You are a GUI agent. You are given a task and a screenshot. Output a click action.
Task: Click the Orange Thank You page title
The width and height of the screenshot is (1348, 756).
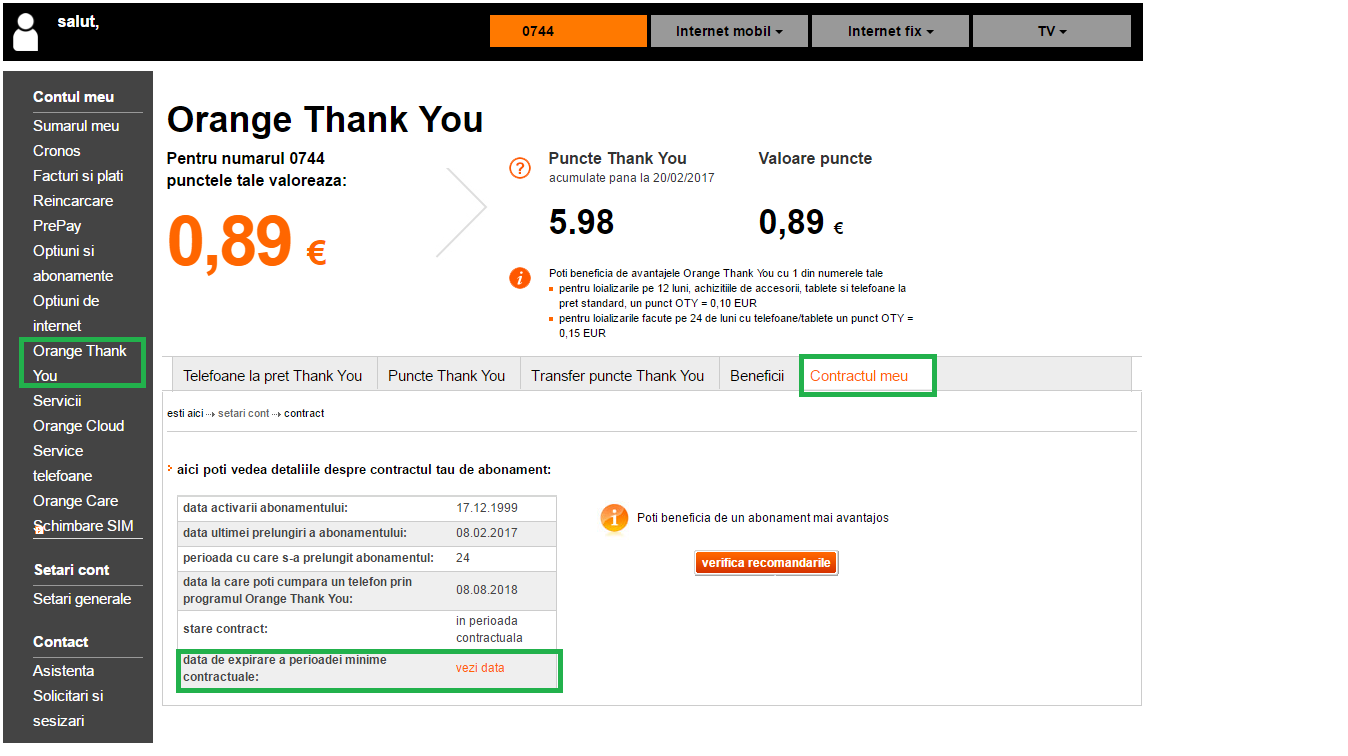[x=325, y=119]
